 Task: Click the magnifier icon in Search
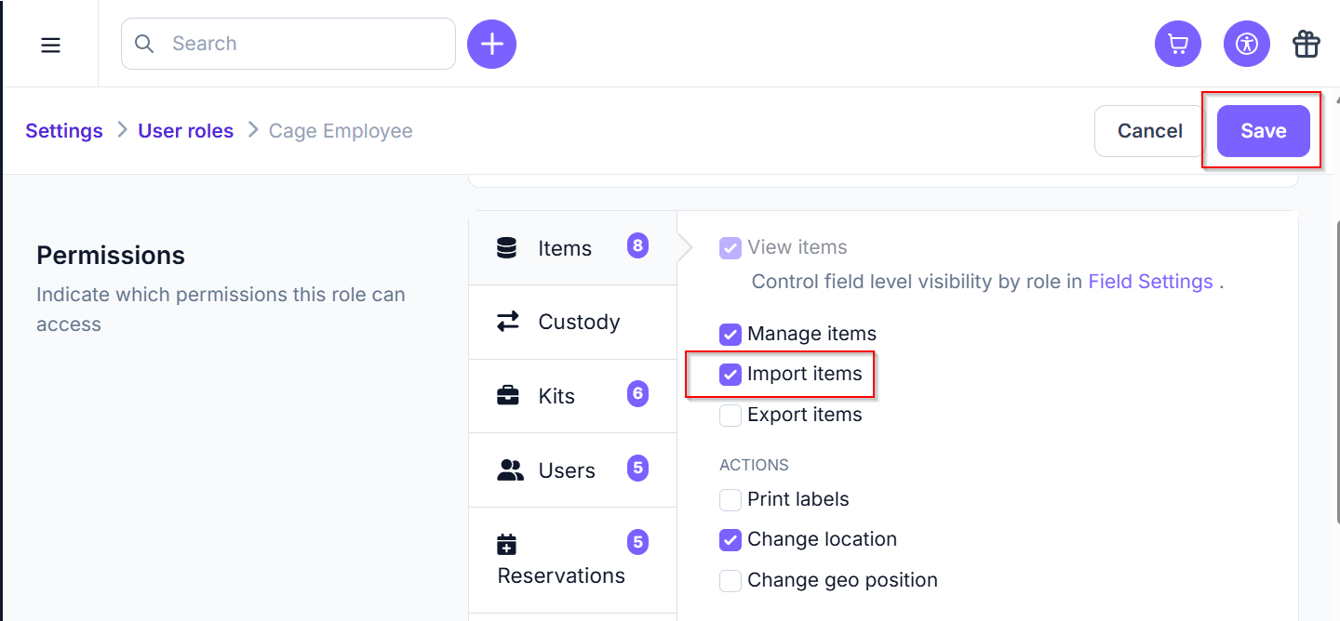145,44
